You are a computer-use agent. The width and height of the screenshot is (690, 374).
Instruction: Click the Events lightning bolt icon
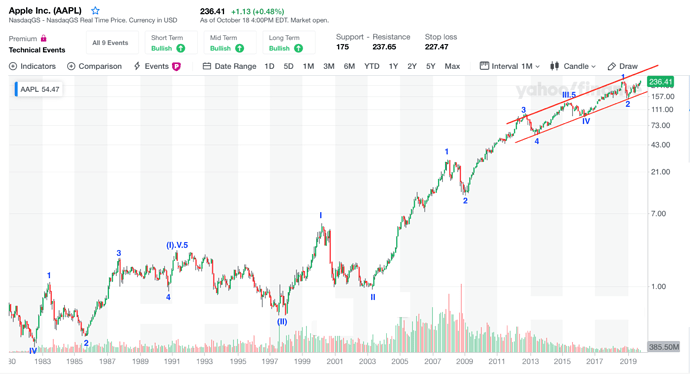click(137, 66)
